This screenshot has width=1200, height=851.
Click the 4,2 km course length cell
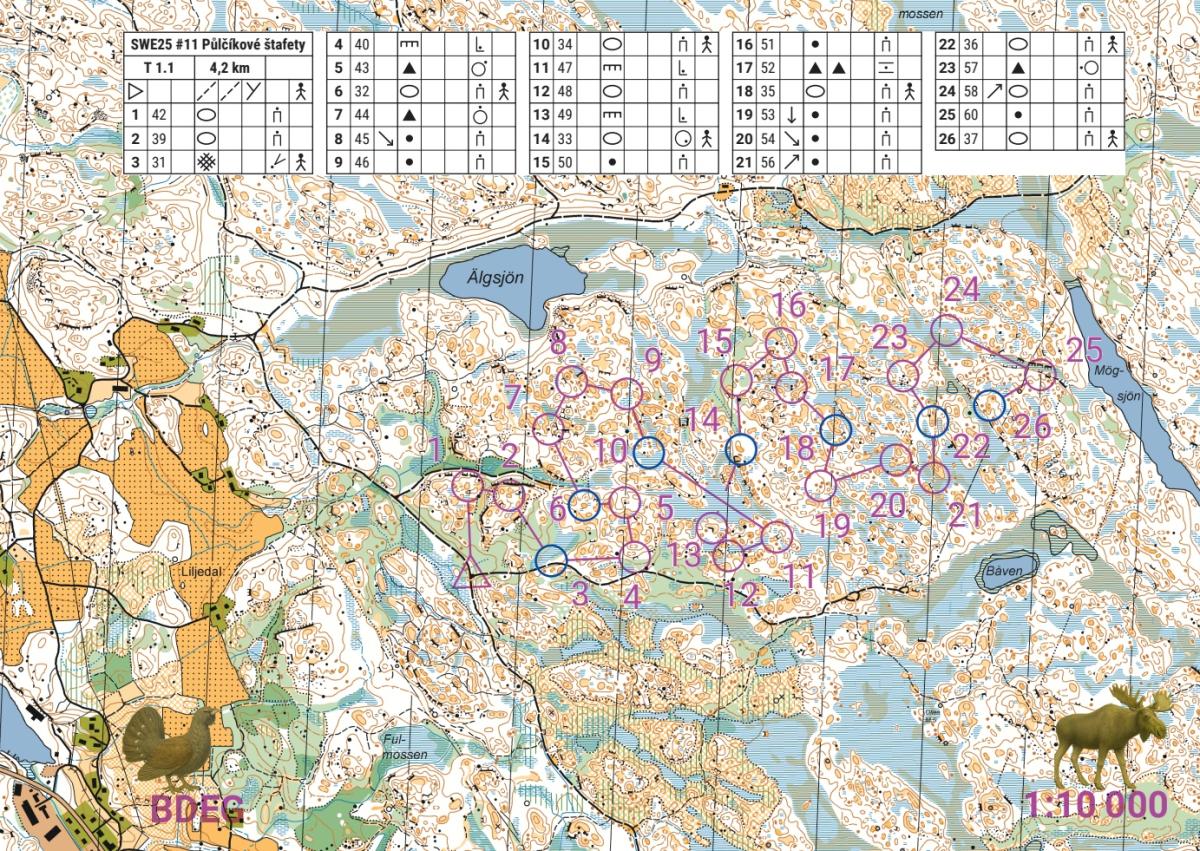(229, 69)
